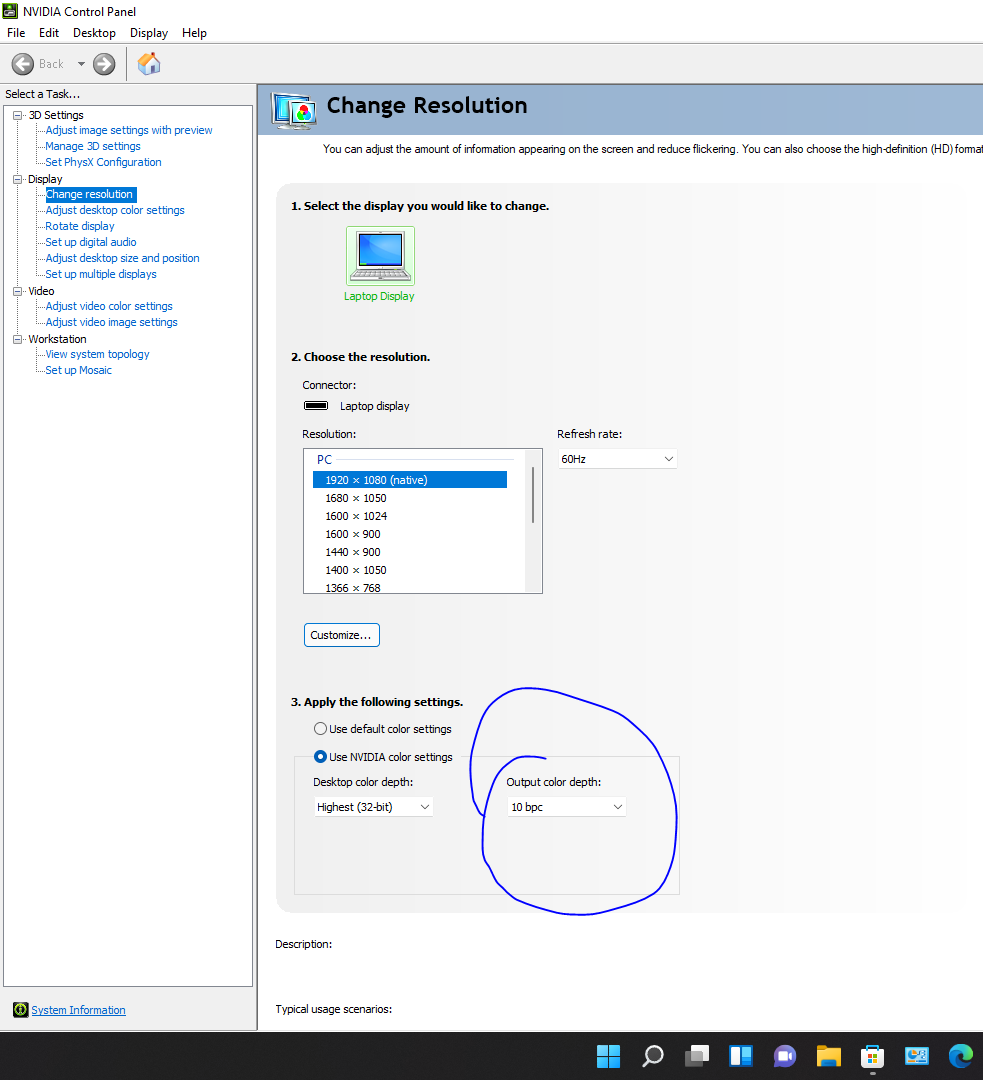Viewport: 983px width, 1080px height.
Task: Open Adjust desktop color settings
Action: [x=115, y=210]
